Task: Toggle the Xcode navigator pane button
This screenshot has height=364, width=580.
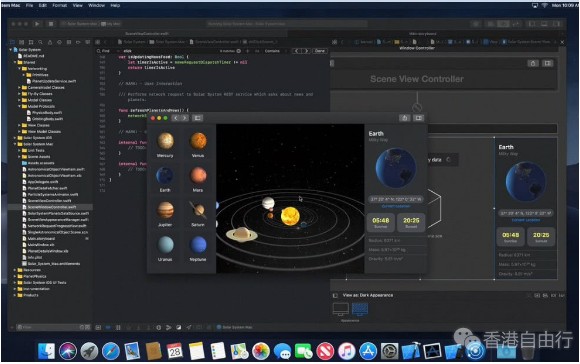Action: 532,24
